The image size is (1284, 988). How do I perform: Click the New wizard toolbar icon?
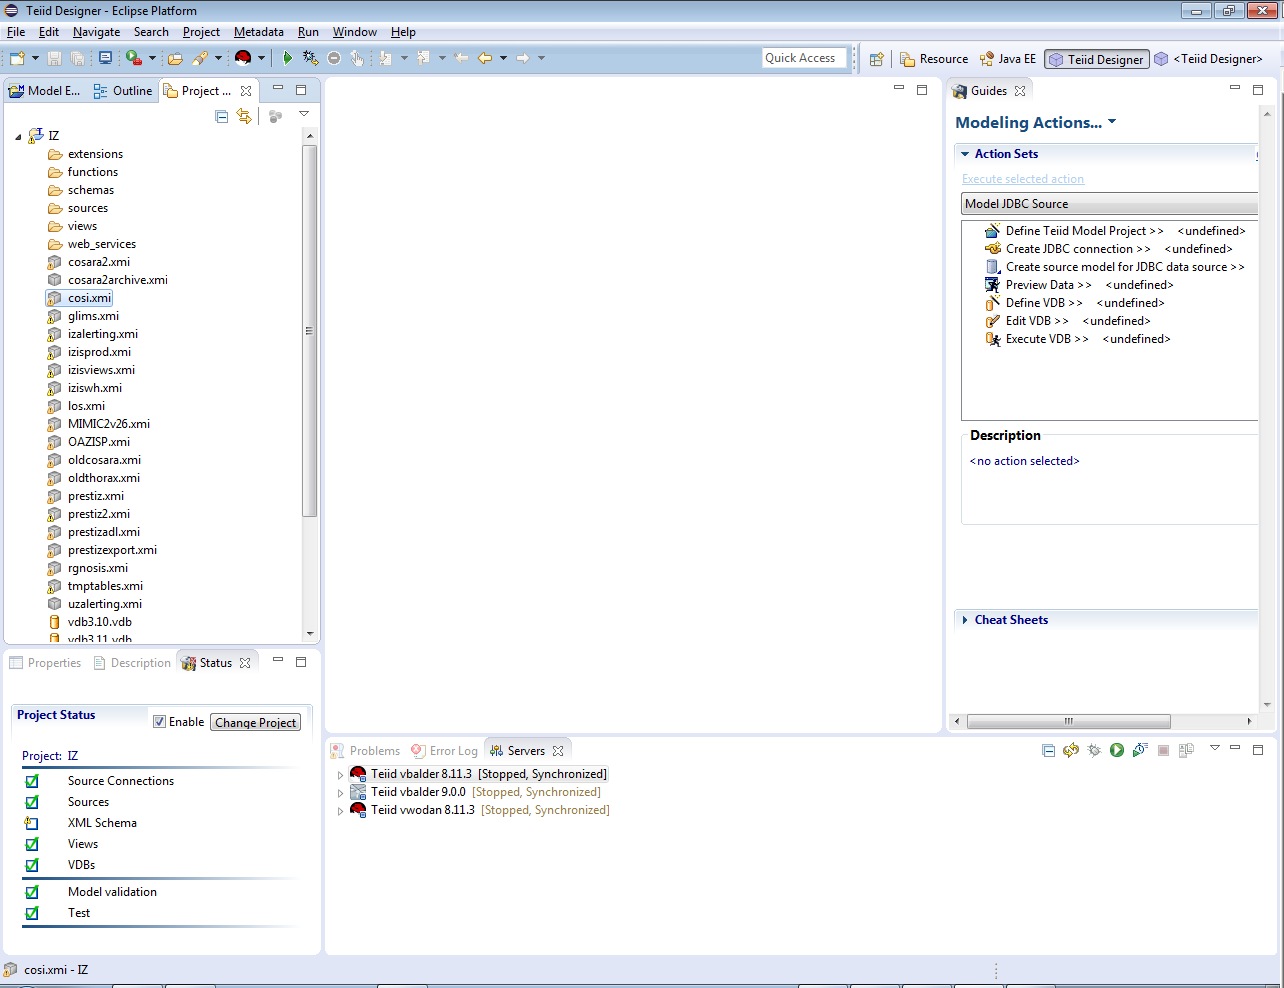pyautogui.click(x=17, y=58)
